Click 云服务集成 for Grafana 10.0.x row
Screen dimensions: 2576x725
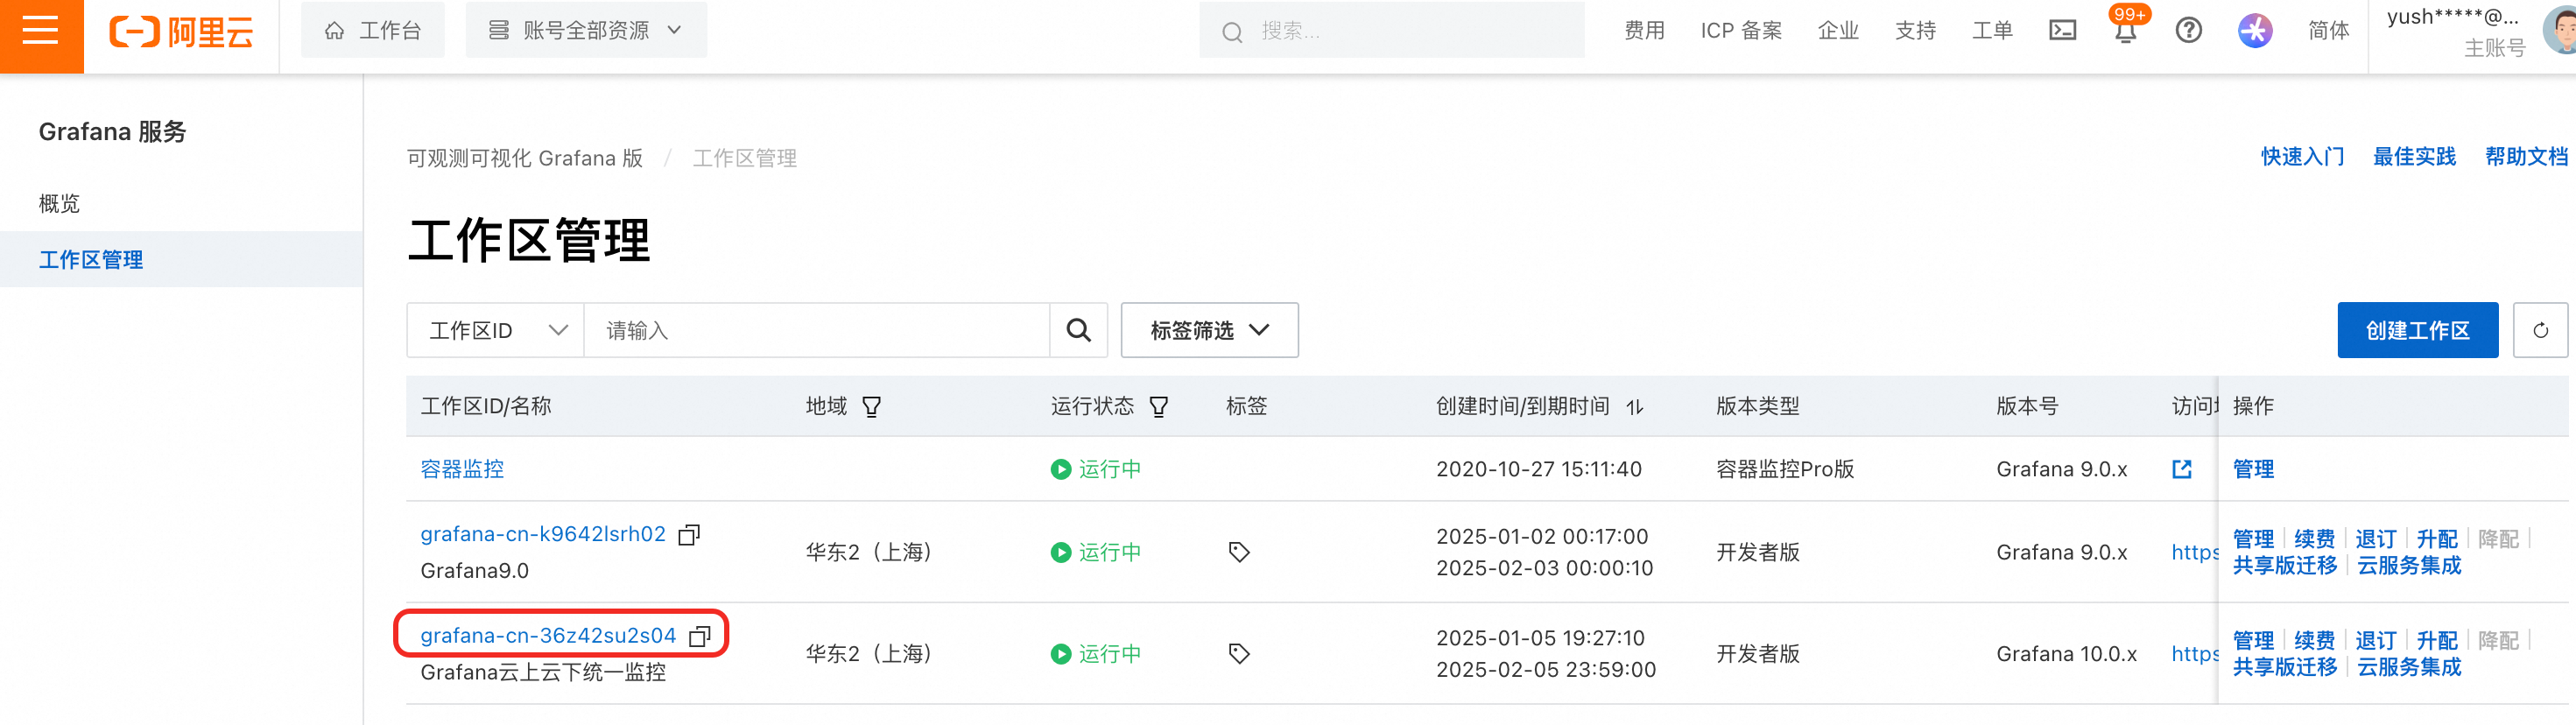(x=2409, y=667)
